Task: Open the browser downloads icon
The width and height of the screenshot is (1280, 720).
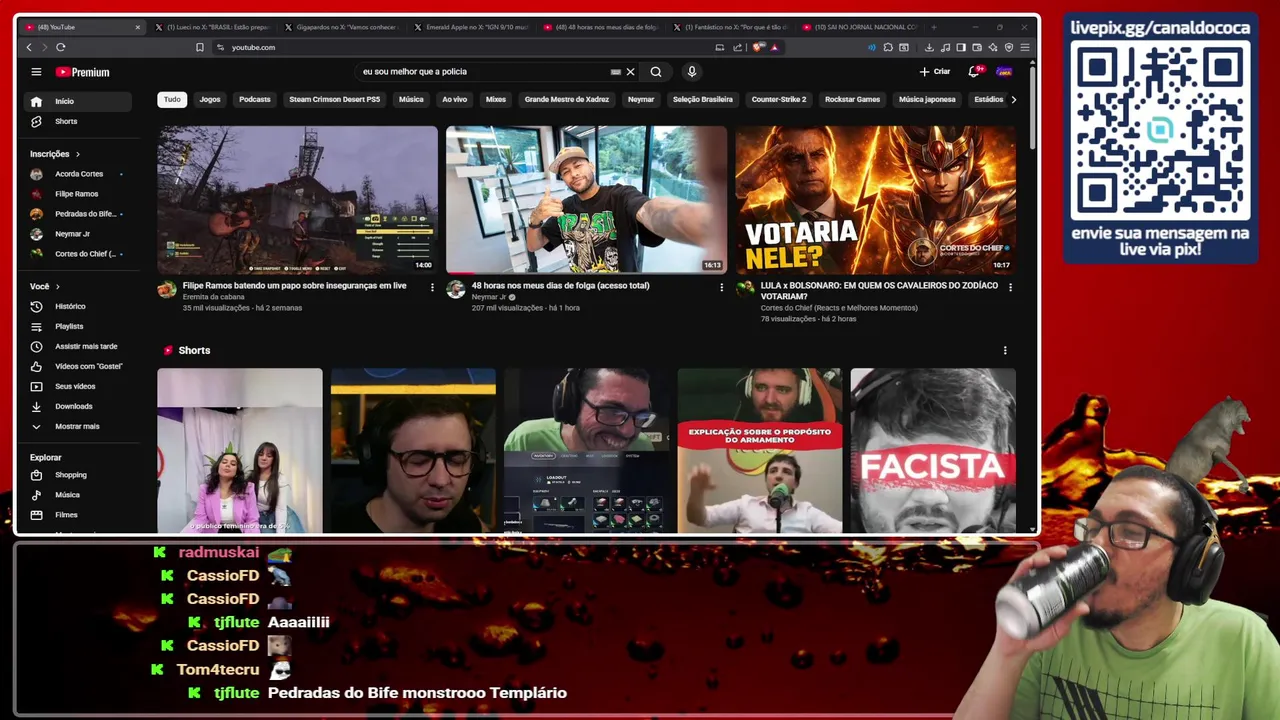Action: click(929, 47)
